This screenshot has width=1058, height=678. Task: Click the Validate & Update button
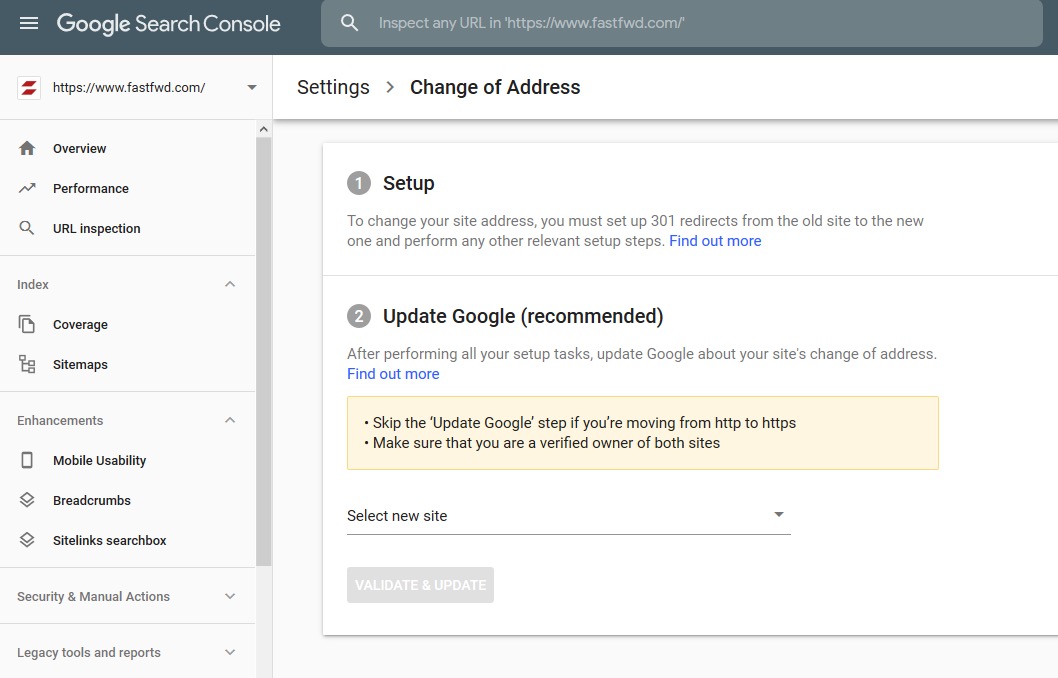(420, 585)
